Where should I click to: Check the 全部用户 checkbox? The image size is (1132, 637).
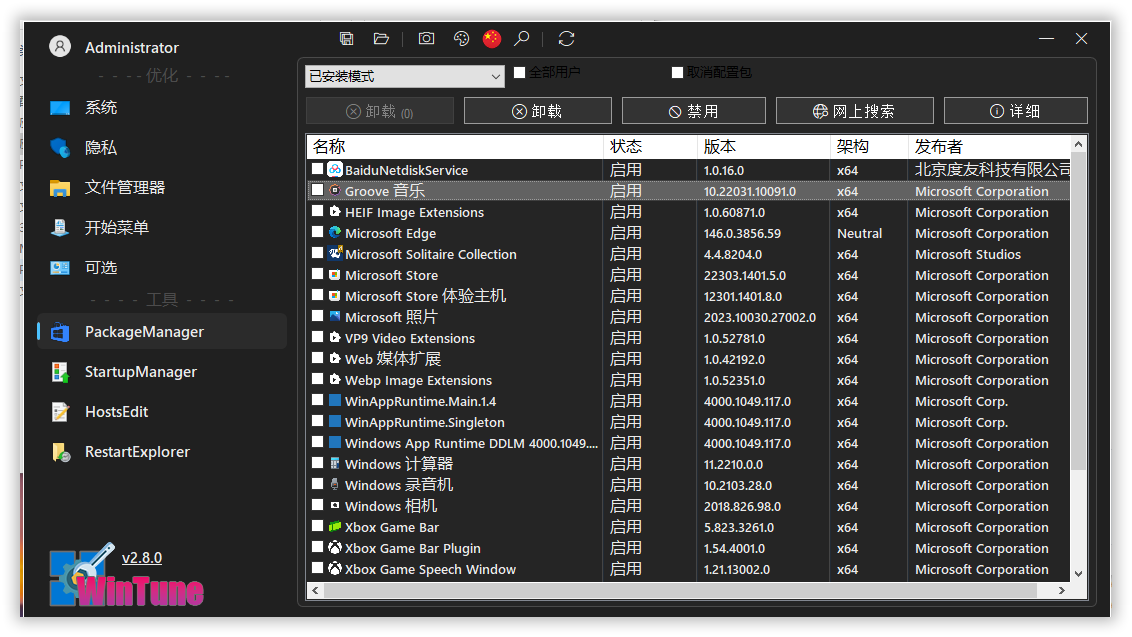pyautogui.click(x=520, y=73)
